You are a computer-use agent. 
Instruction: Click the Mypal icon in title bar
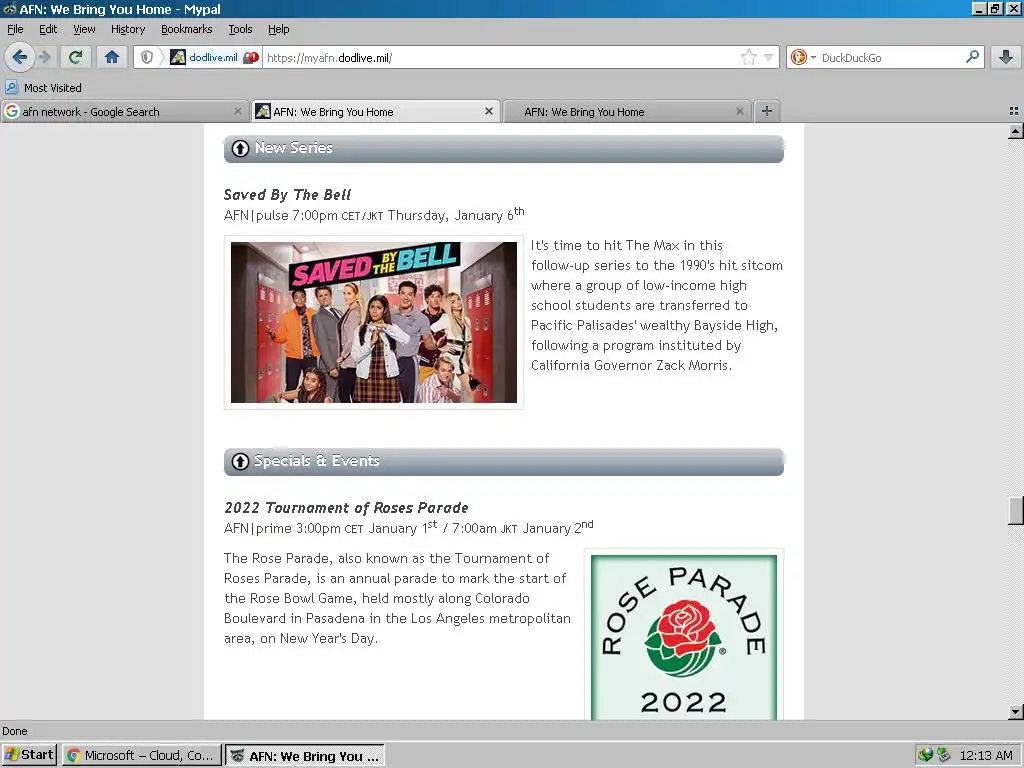(9, 9)
